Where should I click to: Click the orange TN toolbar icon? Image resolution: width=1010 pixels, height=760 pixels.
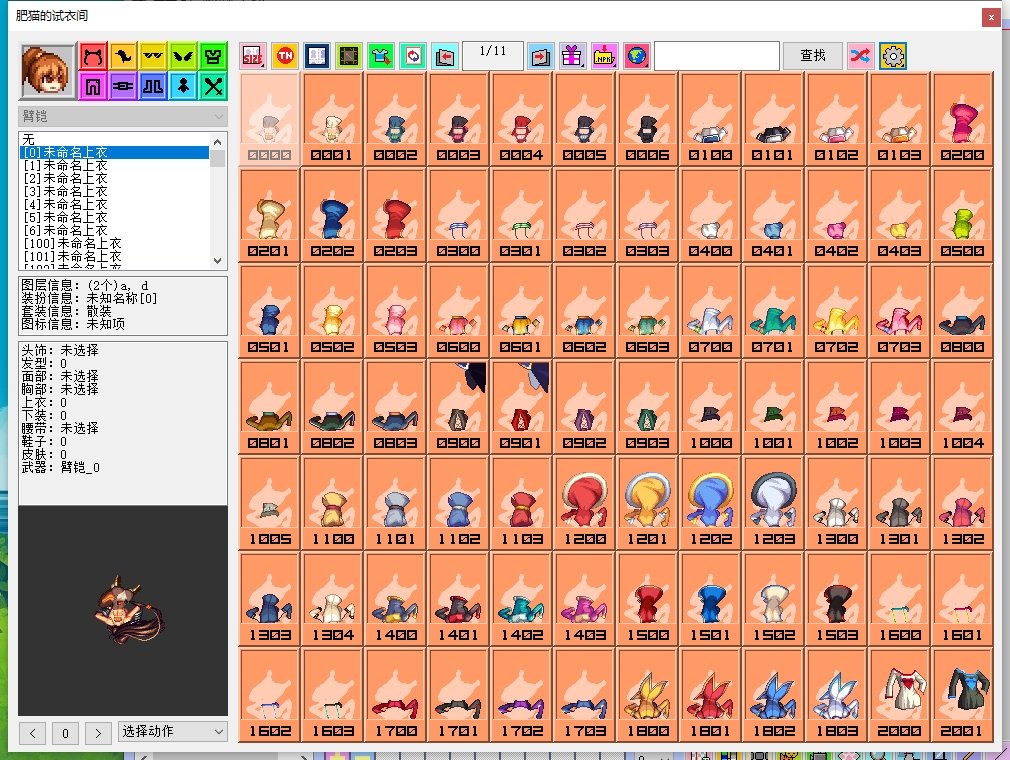pos(285,57)
